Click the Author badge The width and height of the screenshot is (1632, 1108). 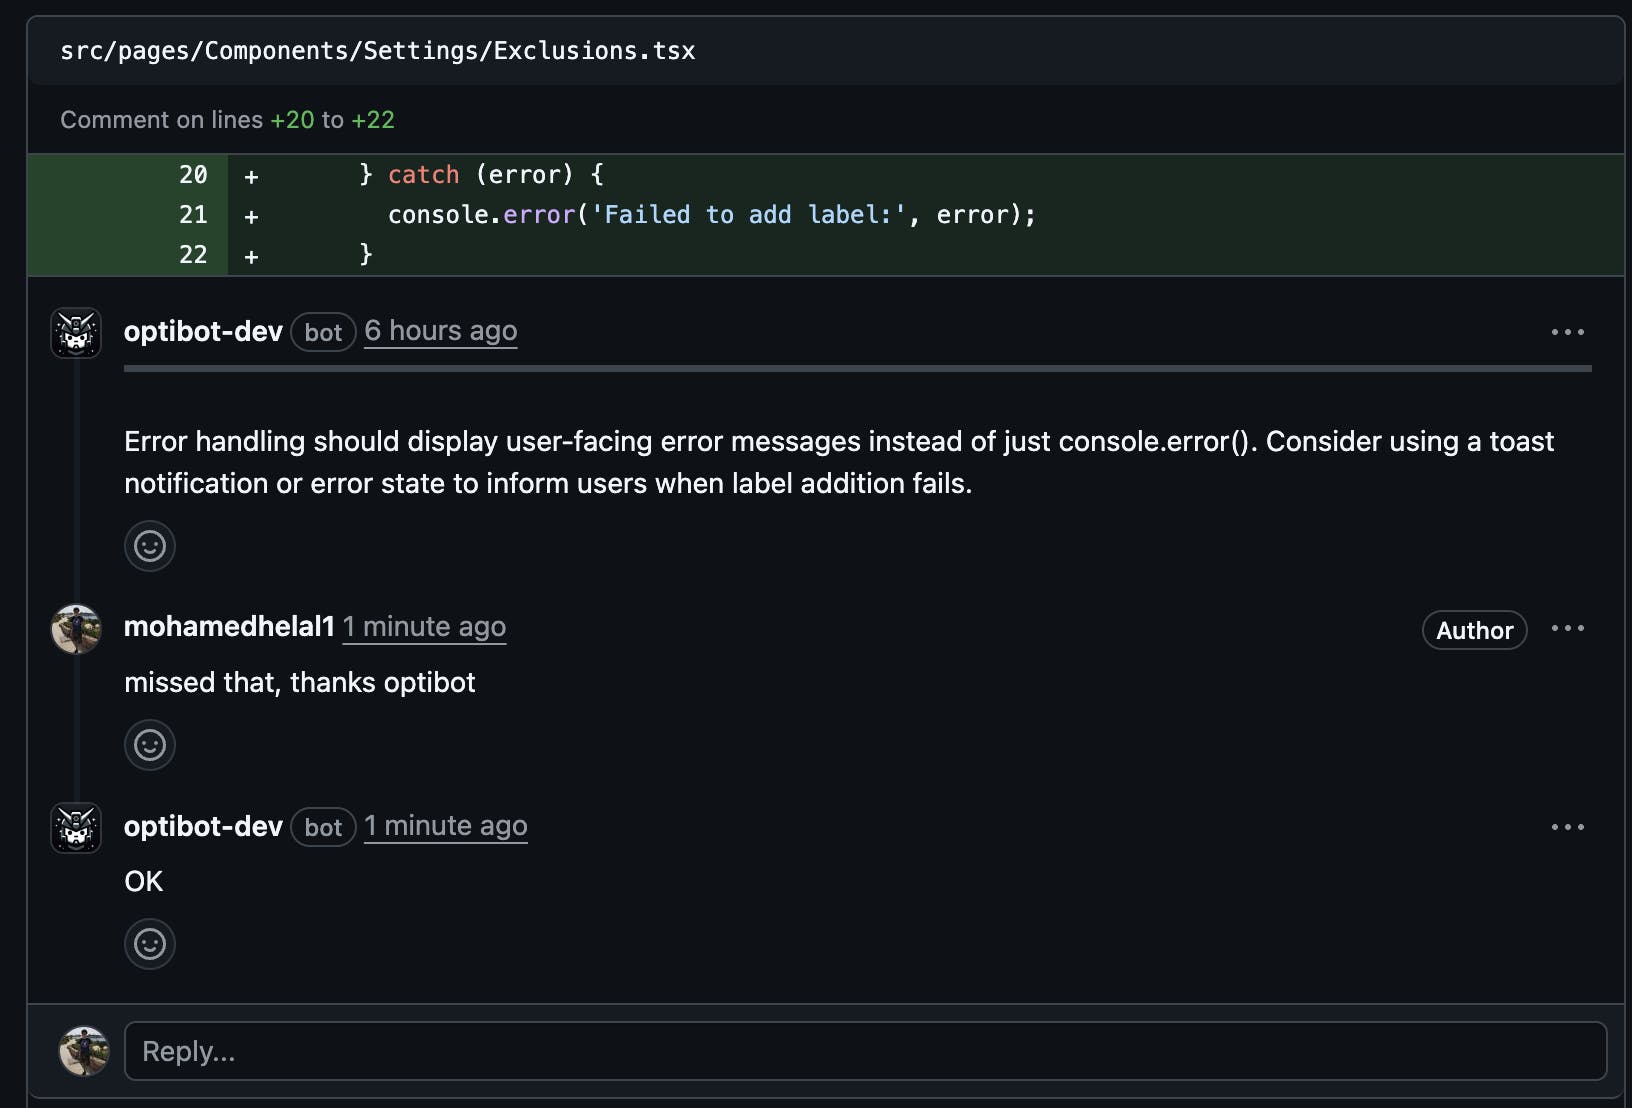pyautogui.click(x=1474, y=630)
